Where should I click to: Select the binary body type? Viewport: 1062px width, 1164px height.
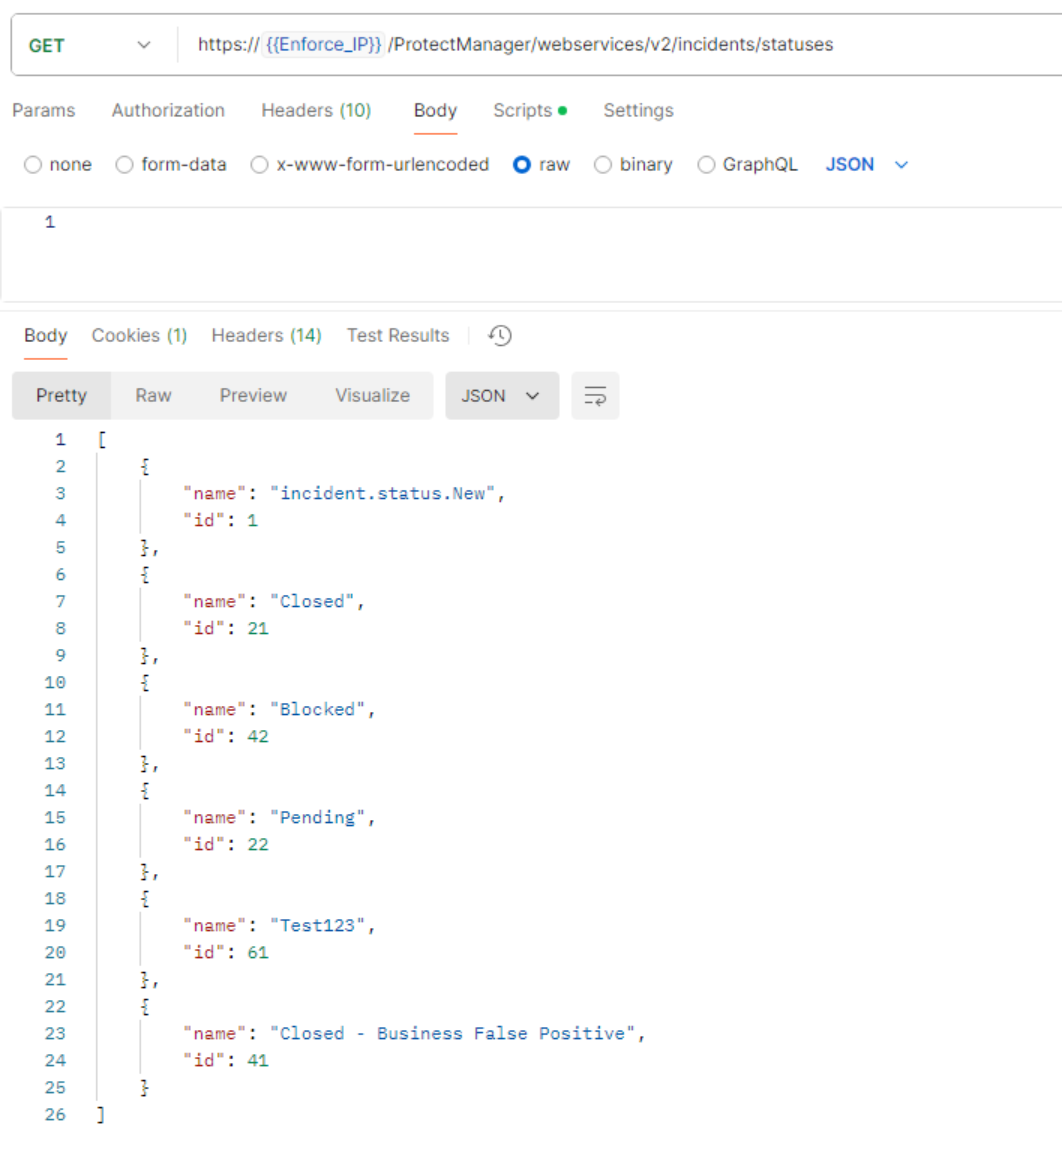coord(603,165)
